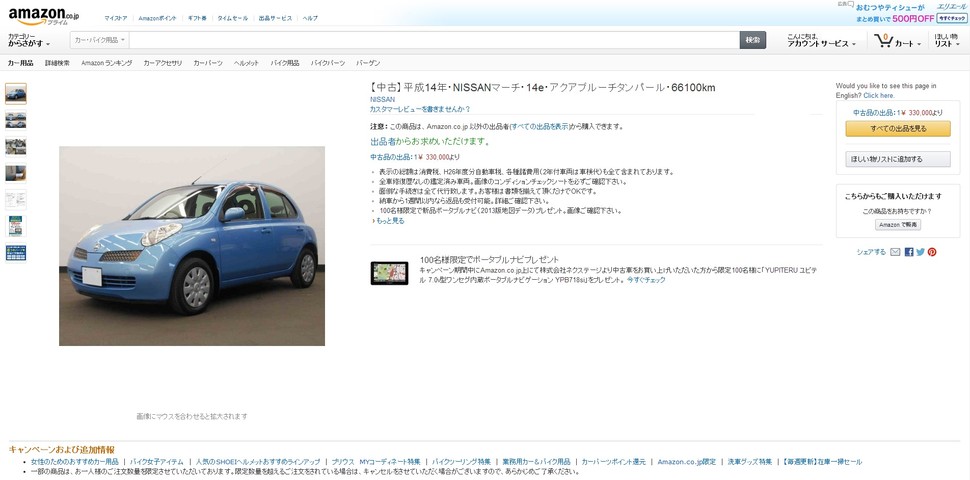Click the ad feedback bubble icon

point(851,4)
